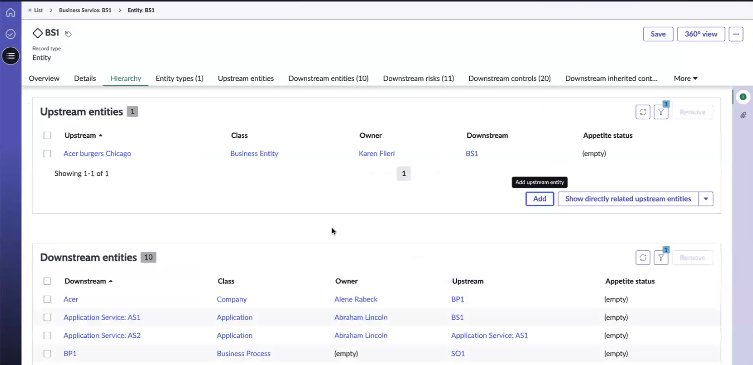Open the Home icon in left sidebar

(11, 12)
